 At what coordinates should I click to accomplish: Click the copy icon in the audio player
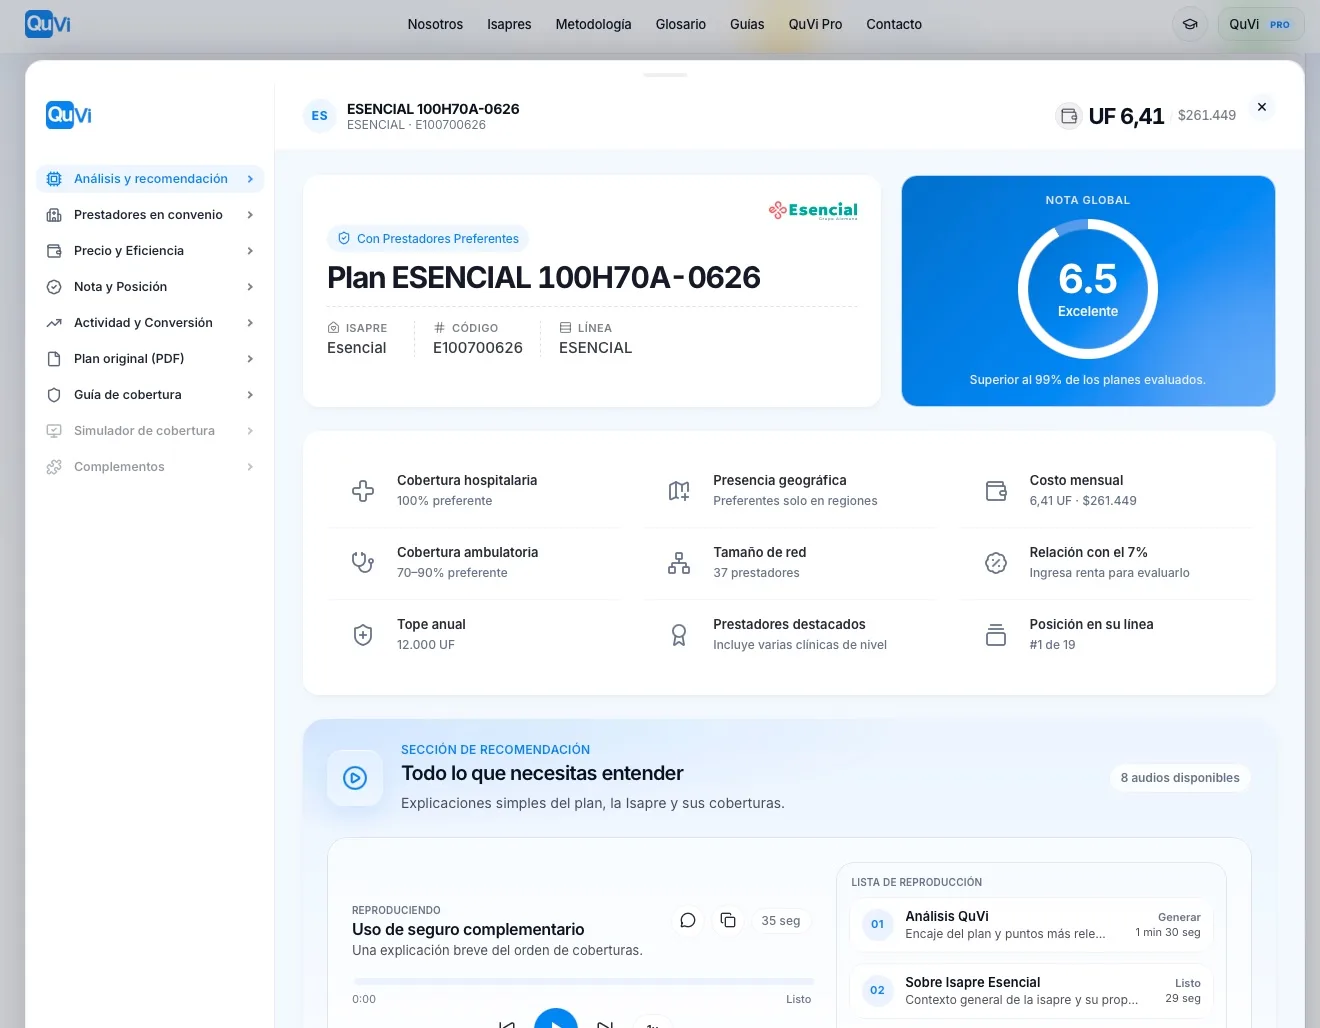click(728, 920)
